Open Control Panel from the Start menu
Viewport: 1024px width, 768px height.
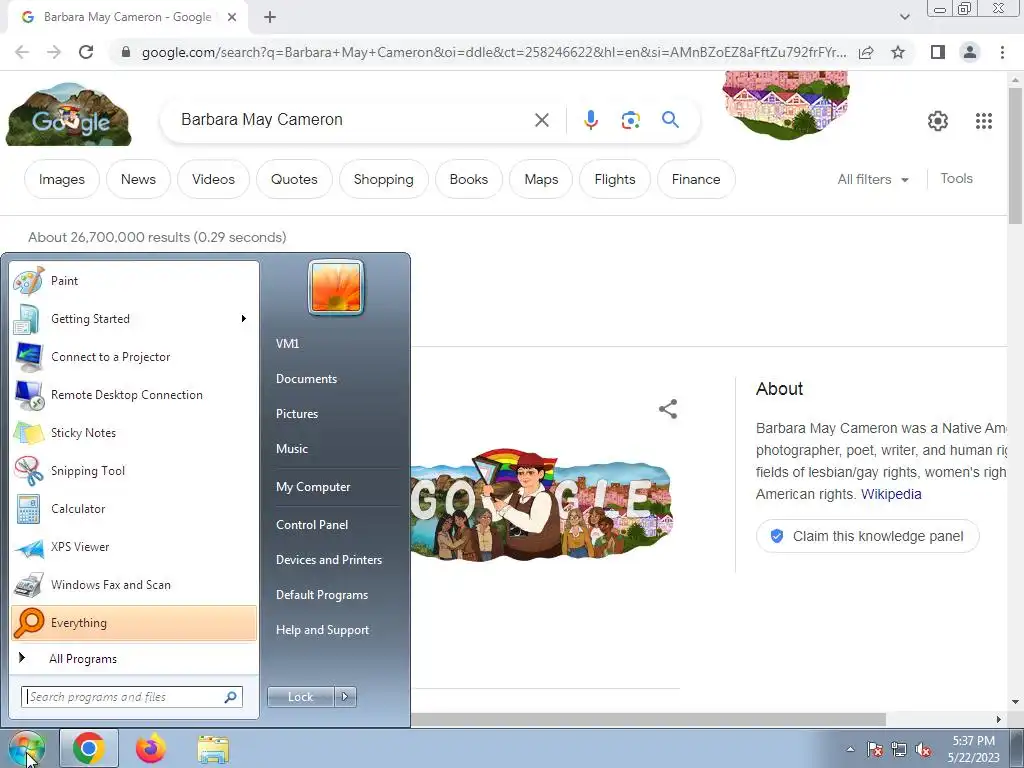[x=312, y=524]
